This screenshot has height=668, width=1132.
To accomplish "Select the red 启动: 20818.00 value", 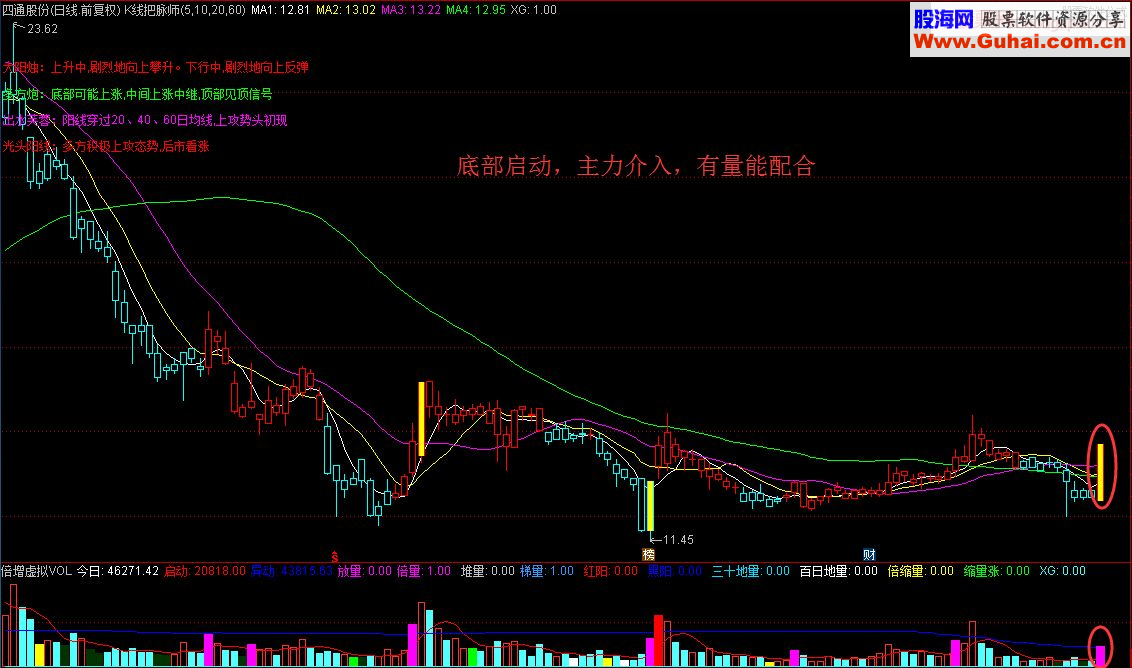I will [205, 571].
